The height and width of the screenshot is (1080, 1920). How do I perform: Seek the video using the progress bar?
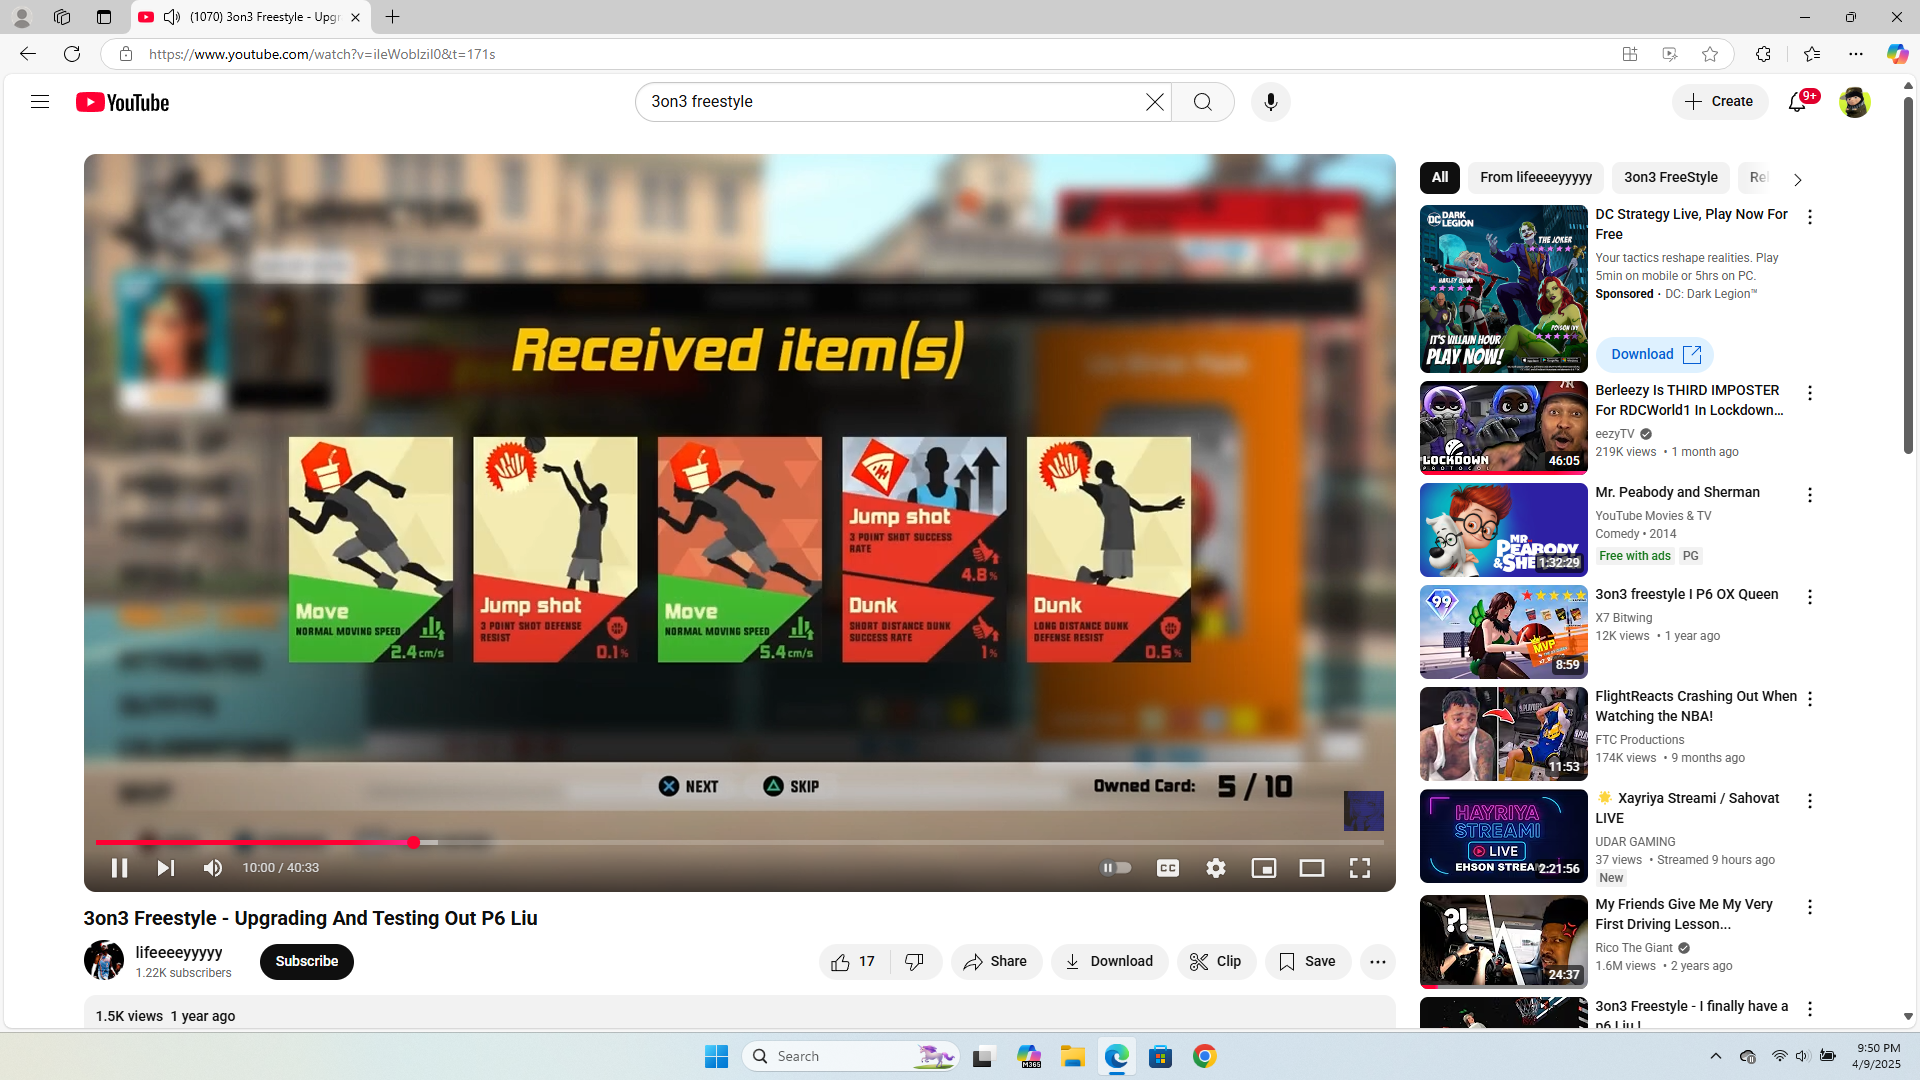740,843
